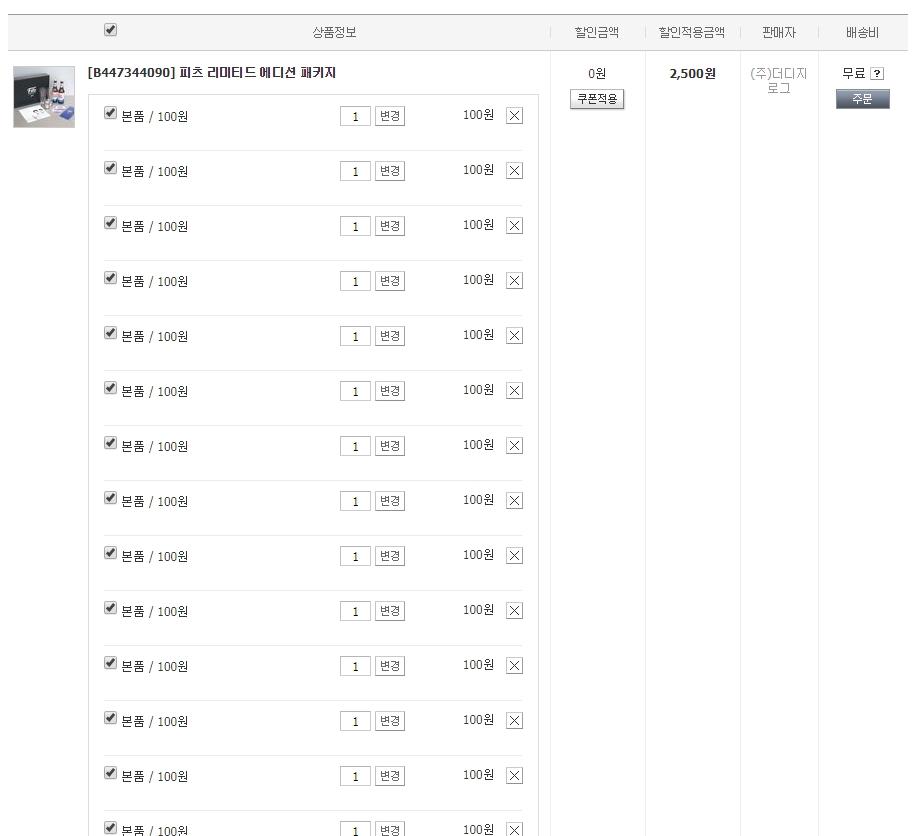Image resolution: width=913 pixels, height=836 pixels.
Task: Remove the second option row with its X icon
Action: tap(514, 171)
